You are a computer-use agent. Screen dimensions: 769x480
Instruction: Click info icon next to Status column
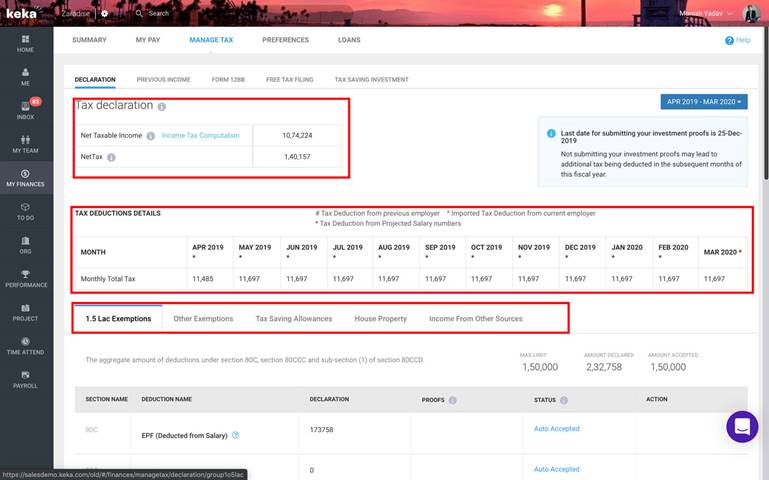tap(564, 400)
